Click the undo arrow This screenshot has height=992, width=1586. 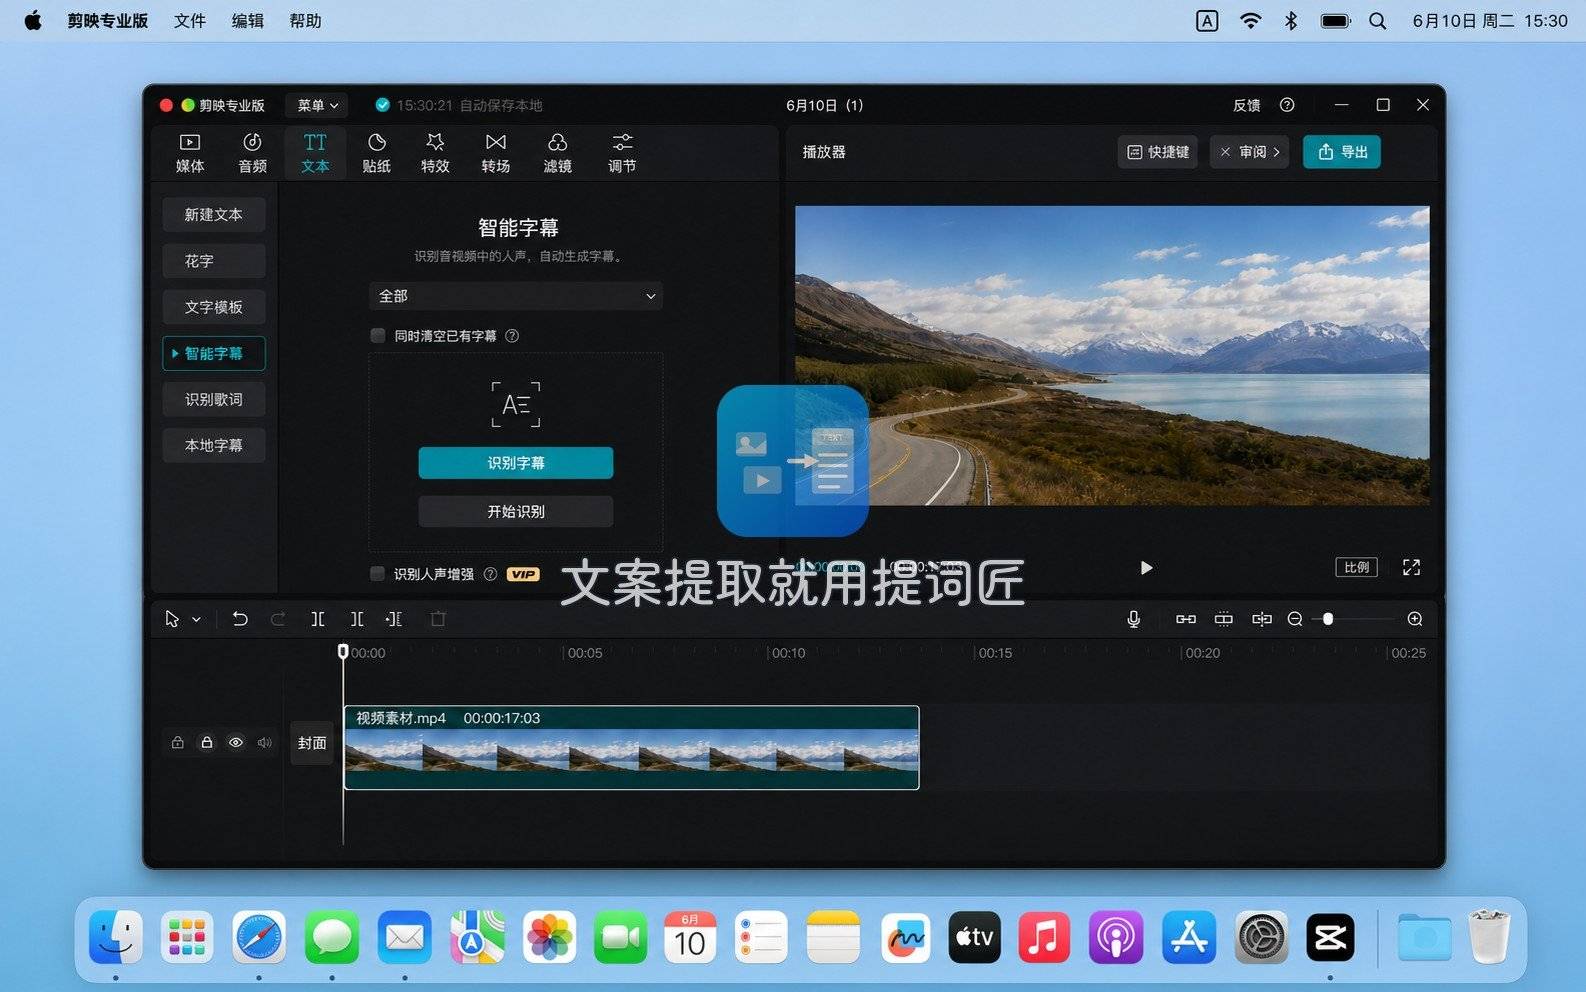click(x=240, y=619)
